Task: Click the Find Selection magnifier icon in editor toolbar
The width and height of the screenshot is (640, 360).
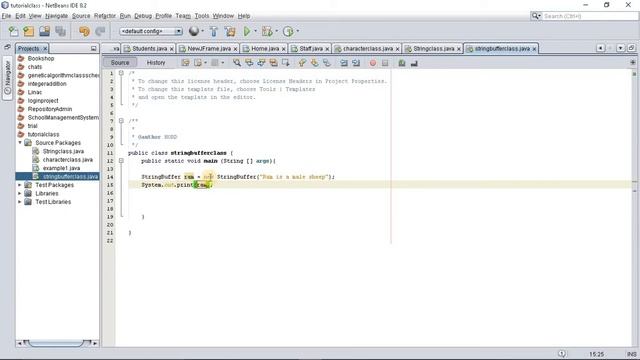Action: 237,63
